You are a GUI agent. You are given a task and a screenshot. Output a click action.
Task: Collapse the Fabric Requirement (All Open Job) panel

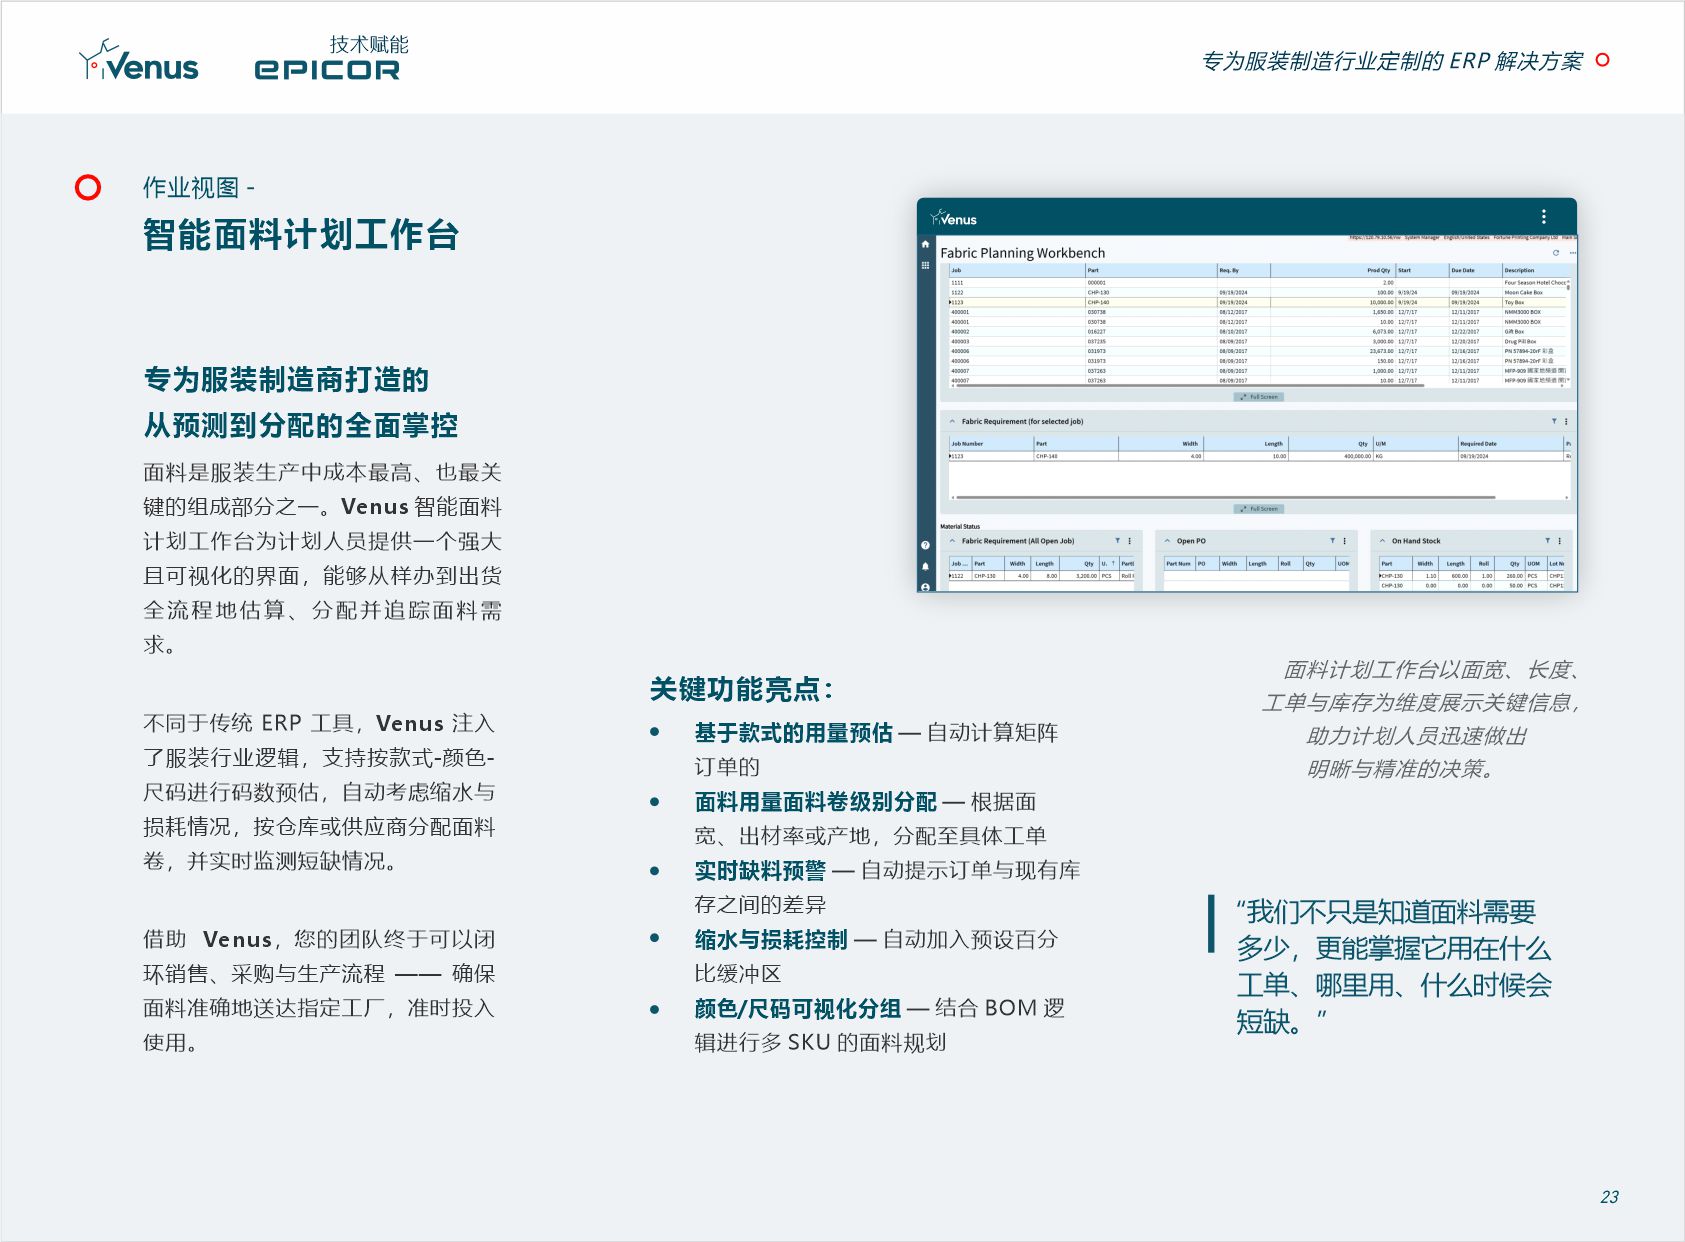(x=952, y=541)
